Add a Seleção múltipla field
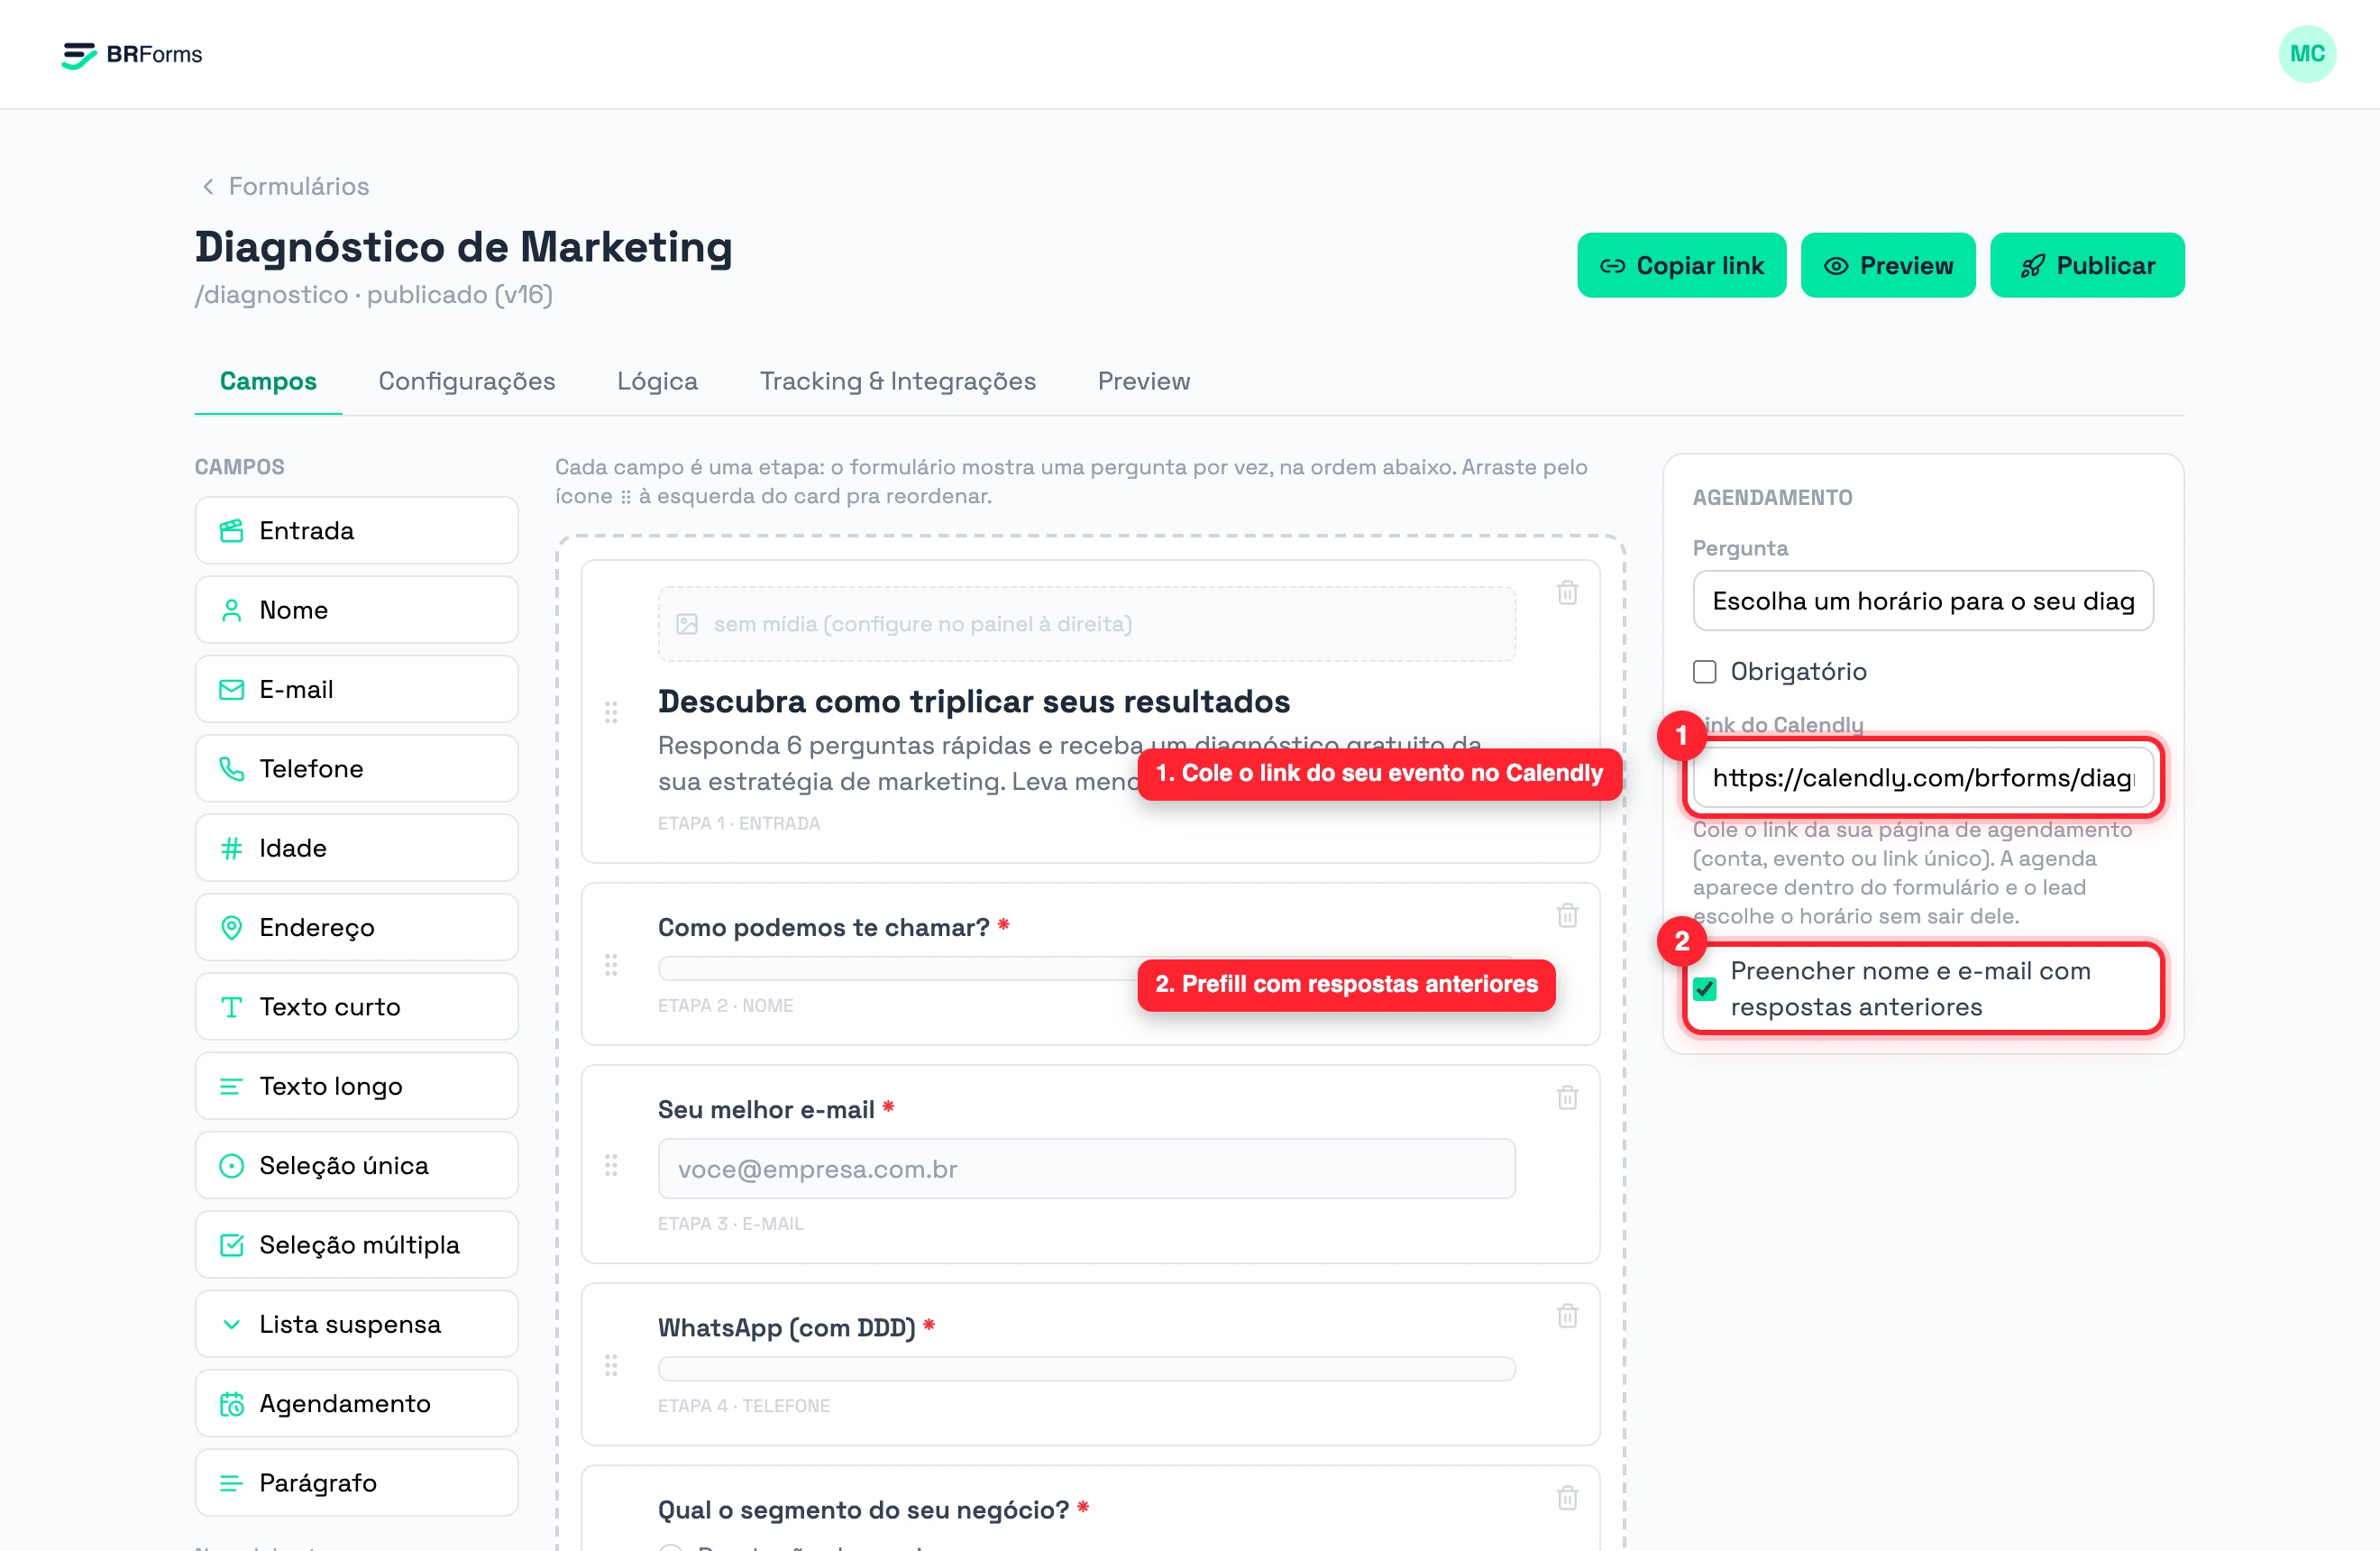 tap(357, 1245)
